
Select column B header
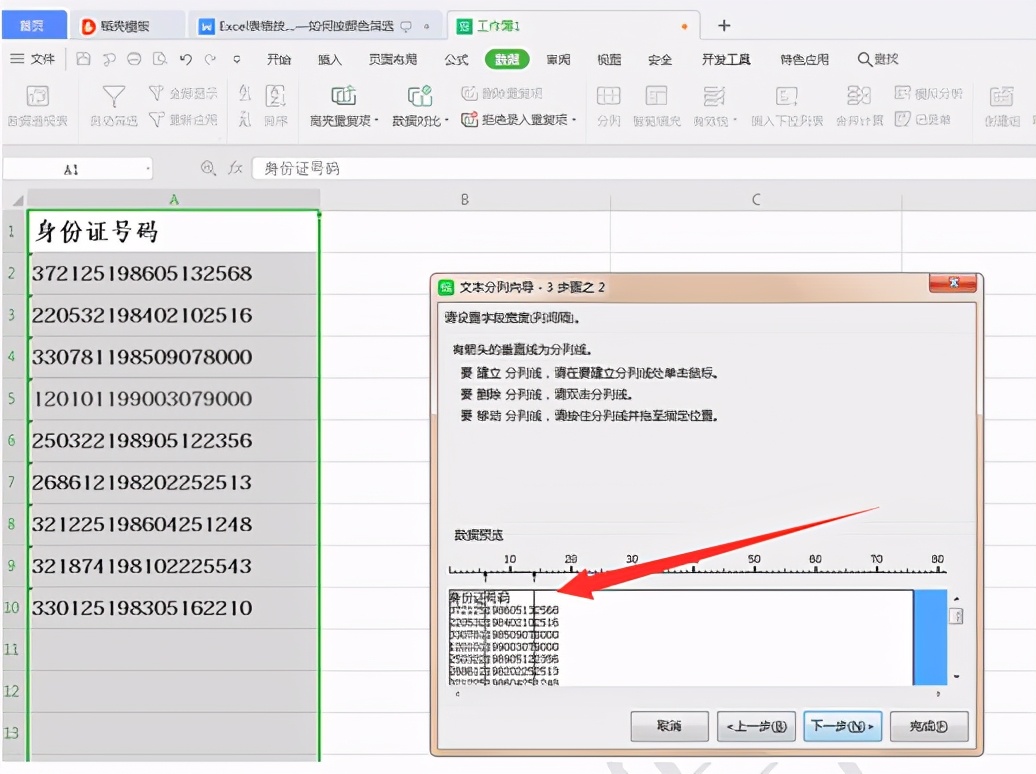(465, 200)
